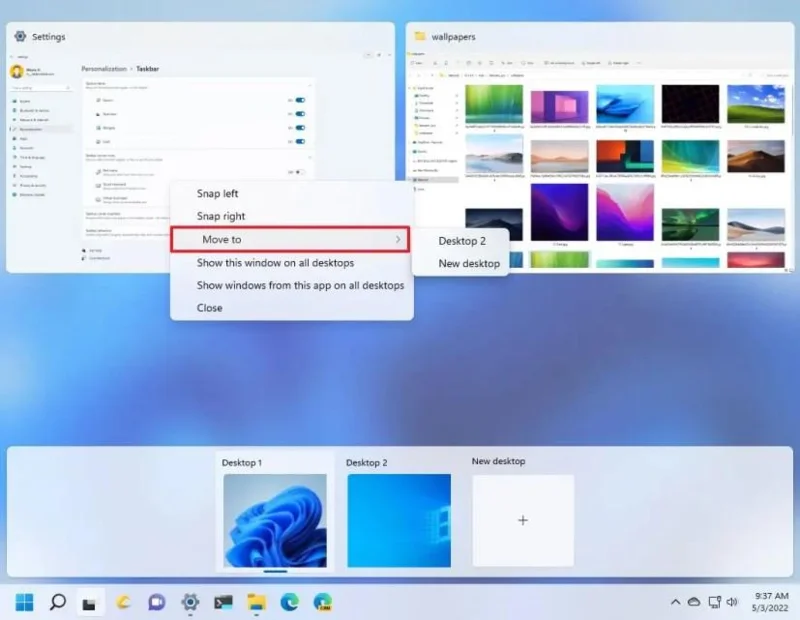
Task: Click the See more ellipsis in Explorer toolbar
Action: pyautogui.click(x=639, y=63)
